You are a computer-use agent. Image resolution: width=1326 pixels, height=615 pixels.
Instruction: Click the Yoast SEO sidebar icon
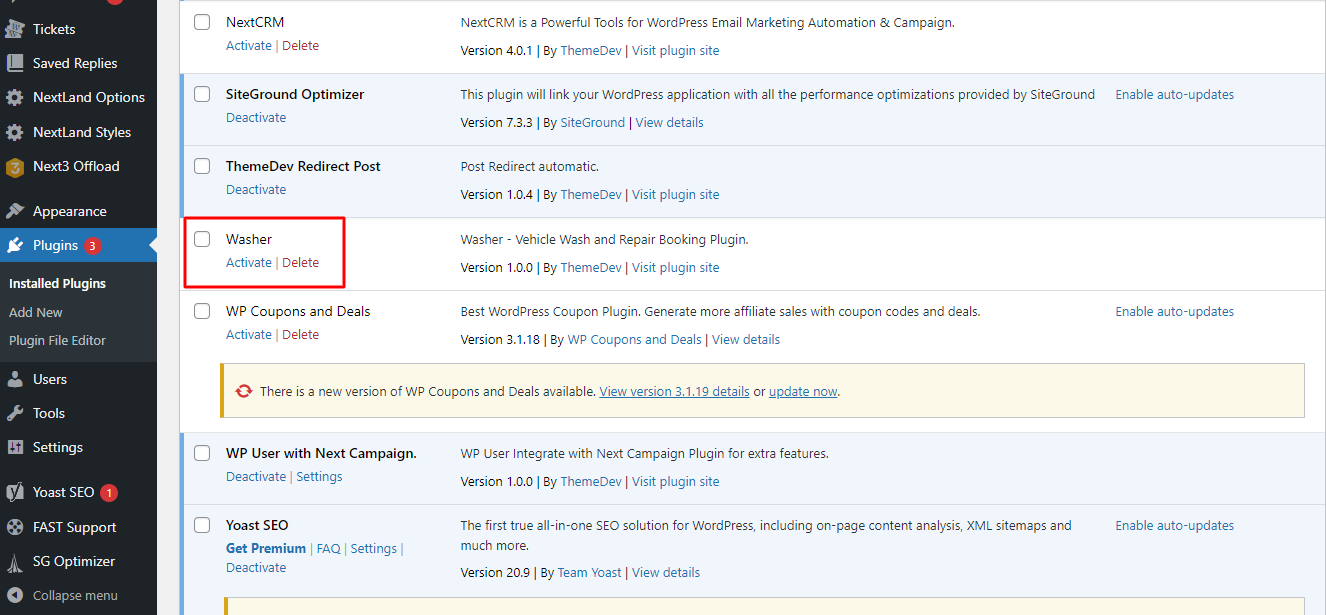point(15,493)
